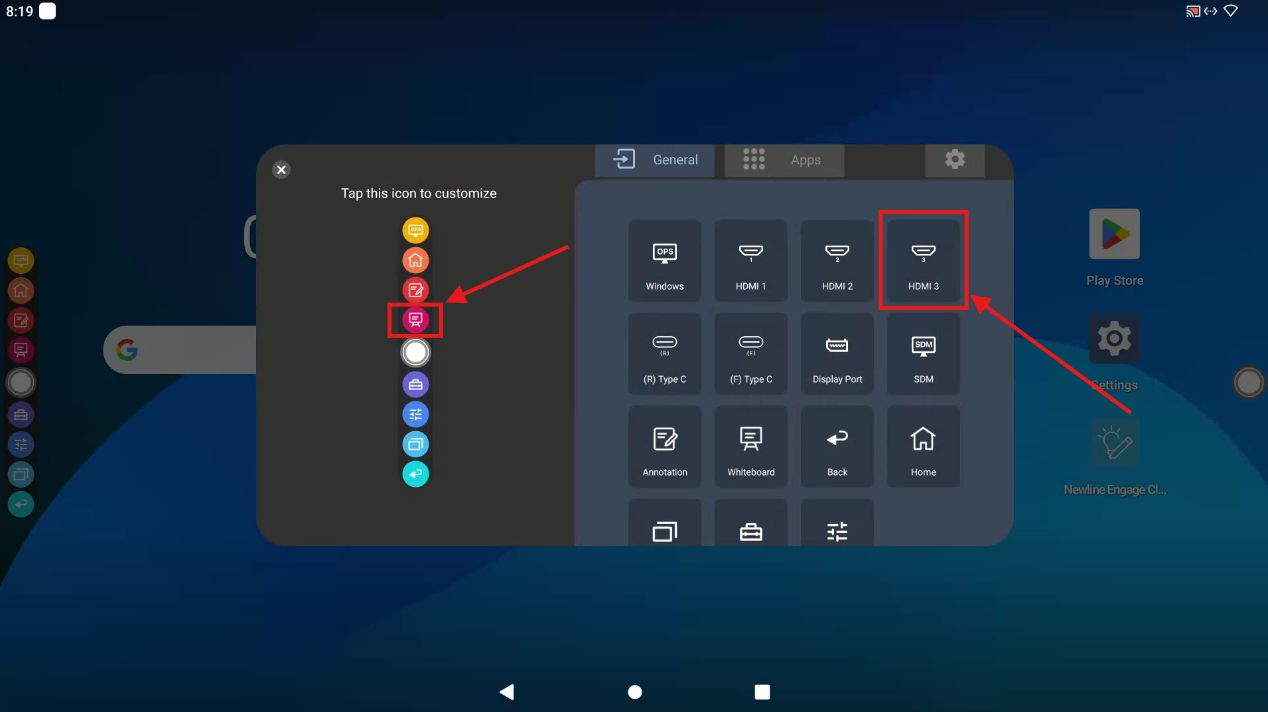Tap the light-blue multi-window icon in customize column
The width and height of the screenshot is (1268, 712).
416,444
